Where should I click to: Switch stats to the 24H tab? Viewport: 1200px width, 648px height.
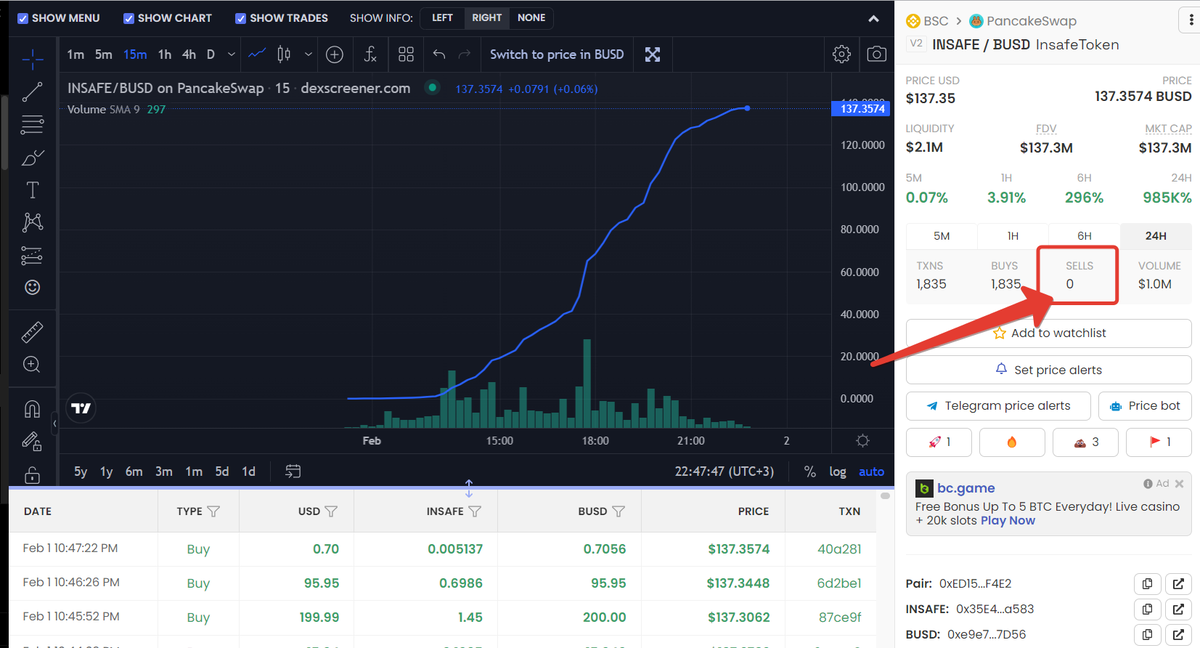[x=1156, y=236]
